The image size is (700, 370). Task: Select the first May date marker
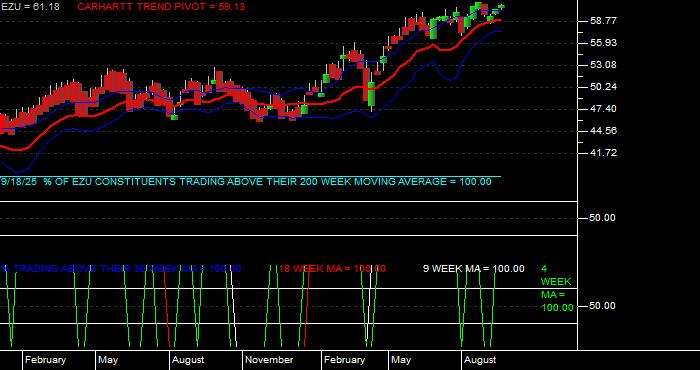click(x=108, y=360)
